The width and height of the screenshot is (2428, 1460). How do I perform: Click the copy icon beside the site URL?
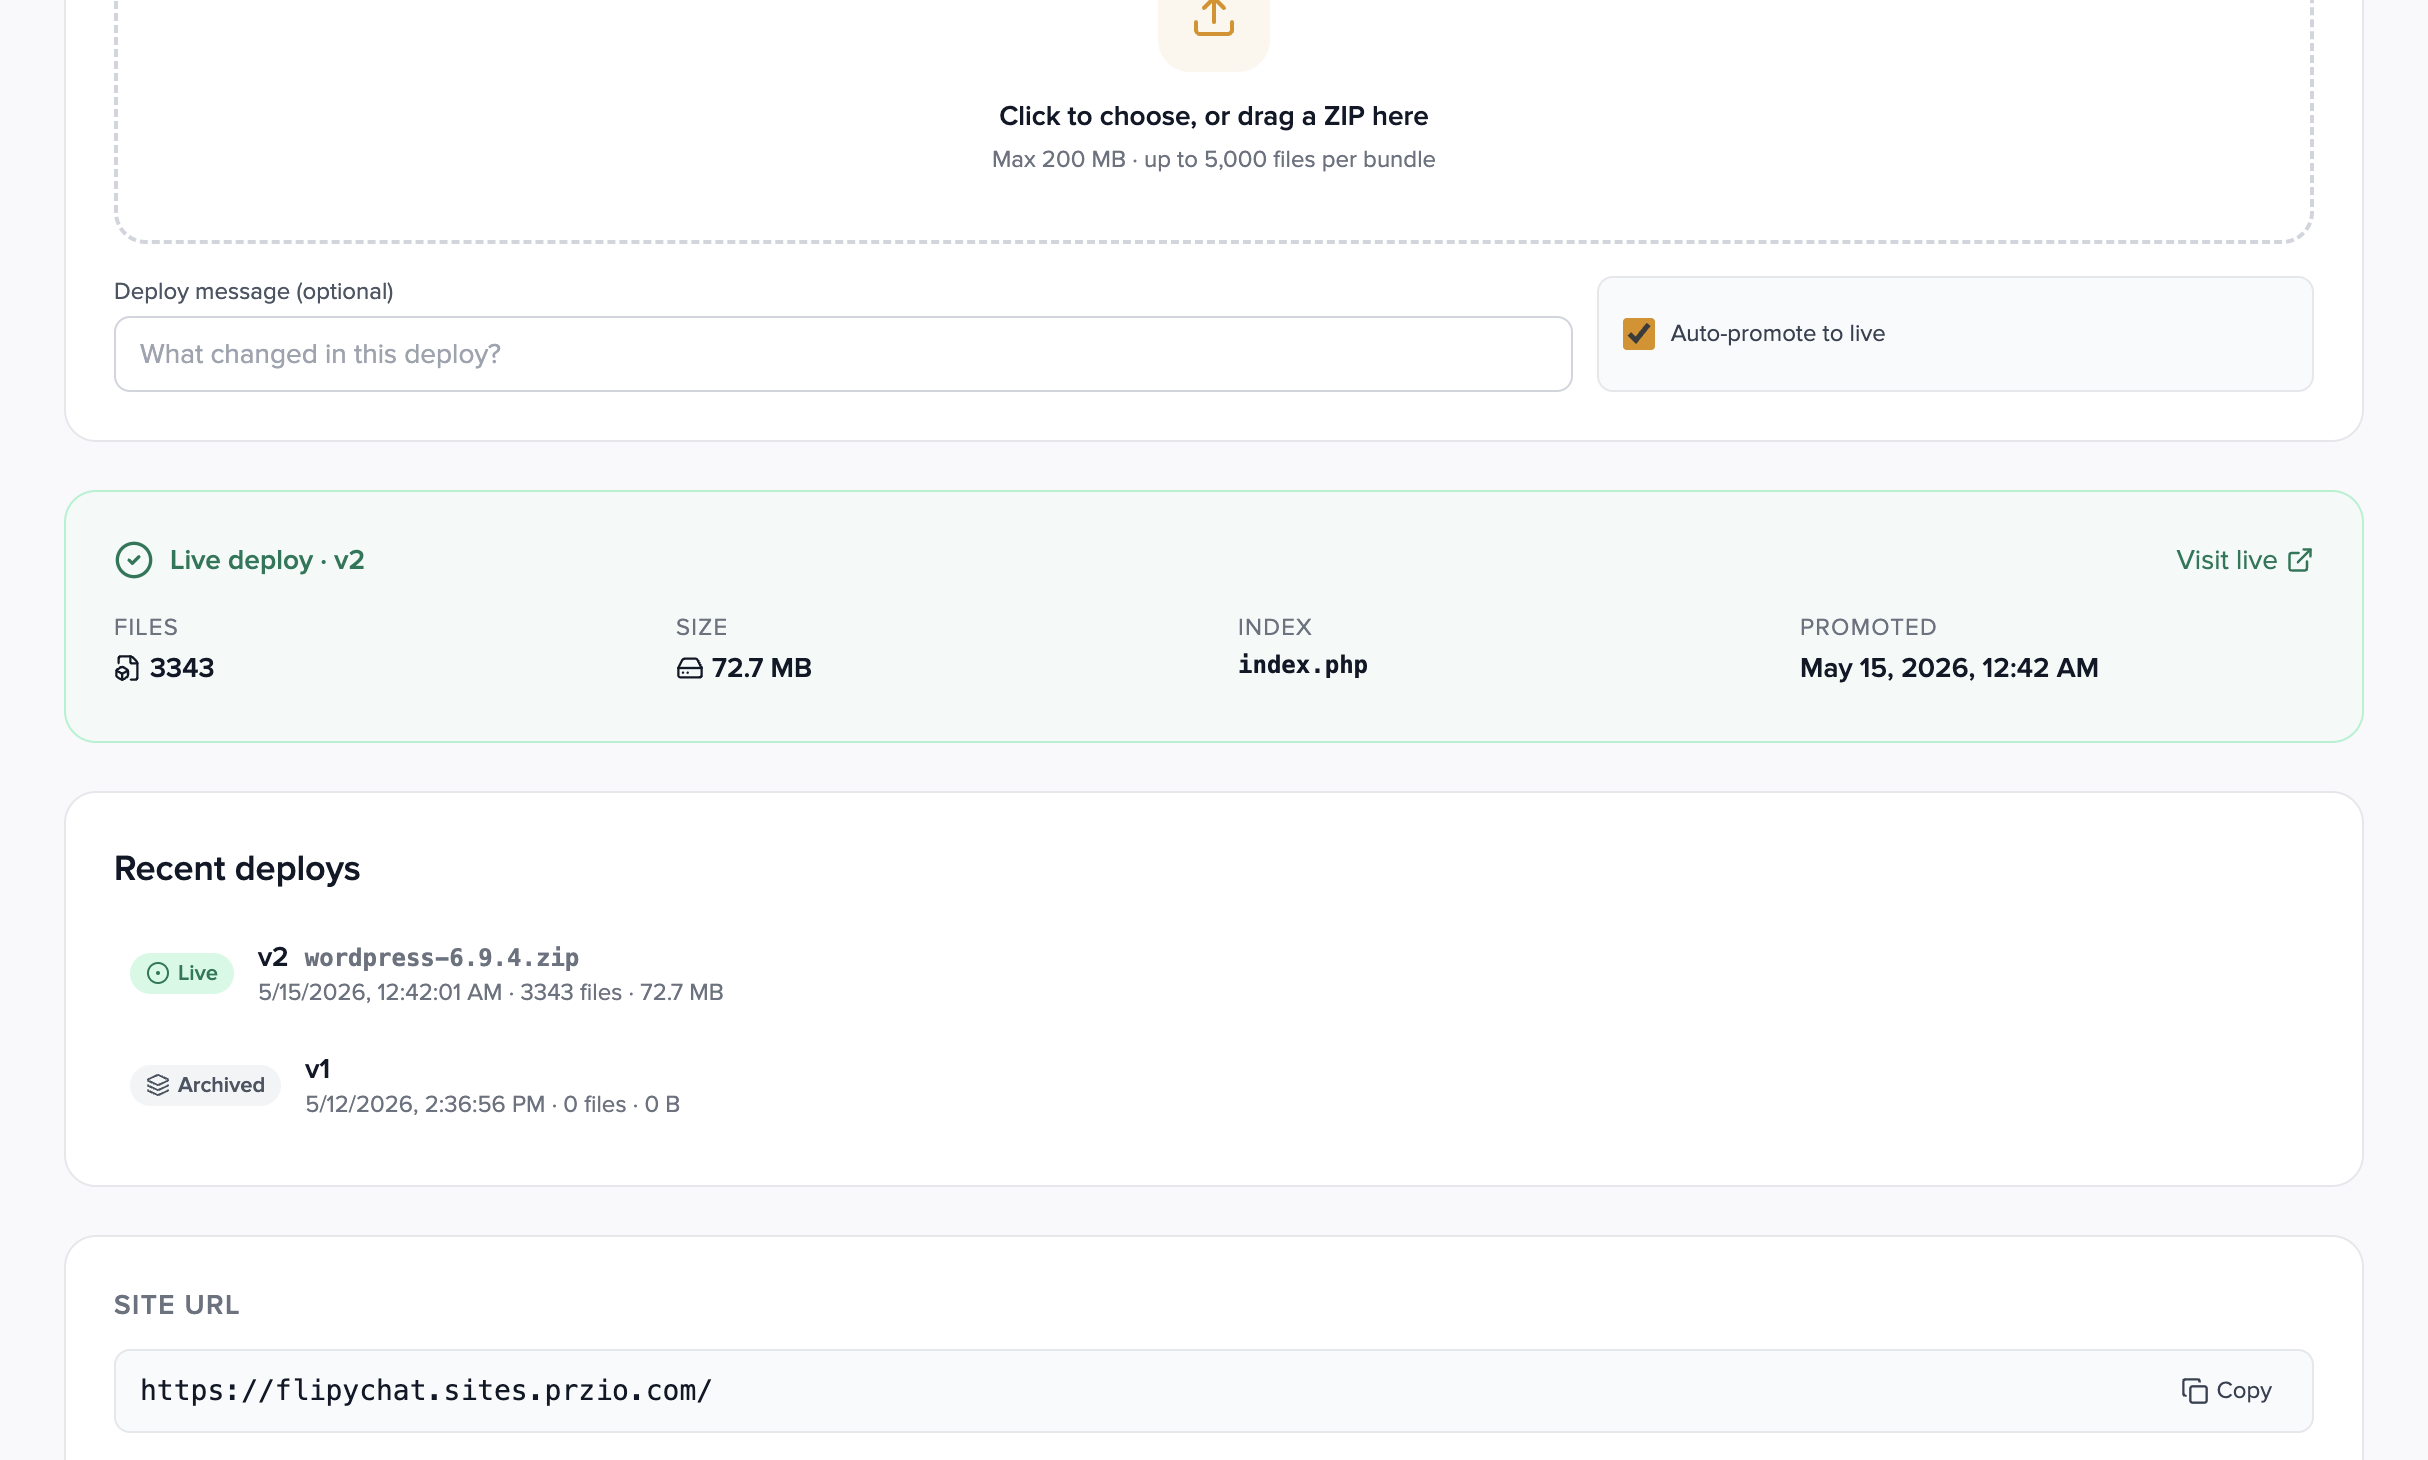[2194, 1391]
